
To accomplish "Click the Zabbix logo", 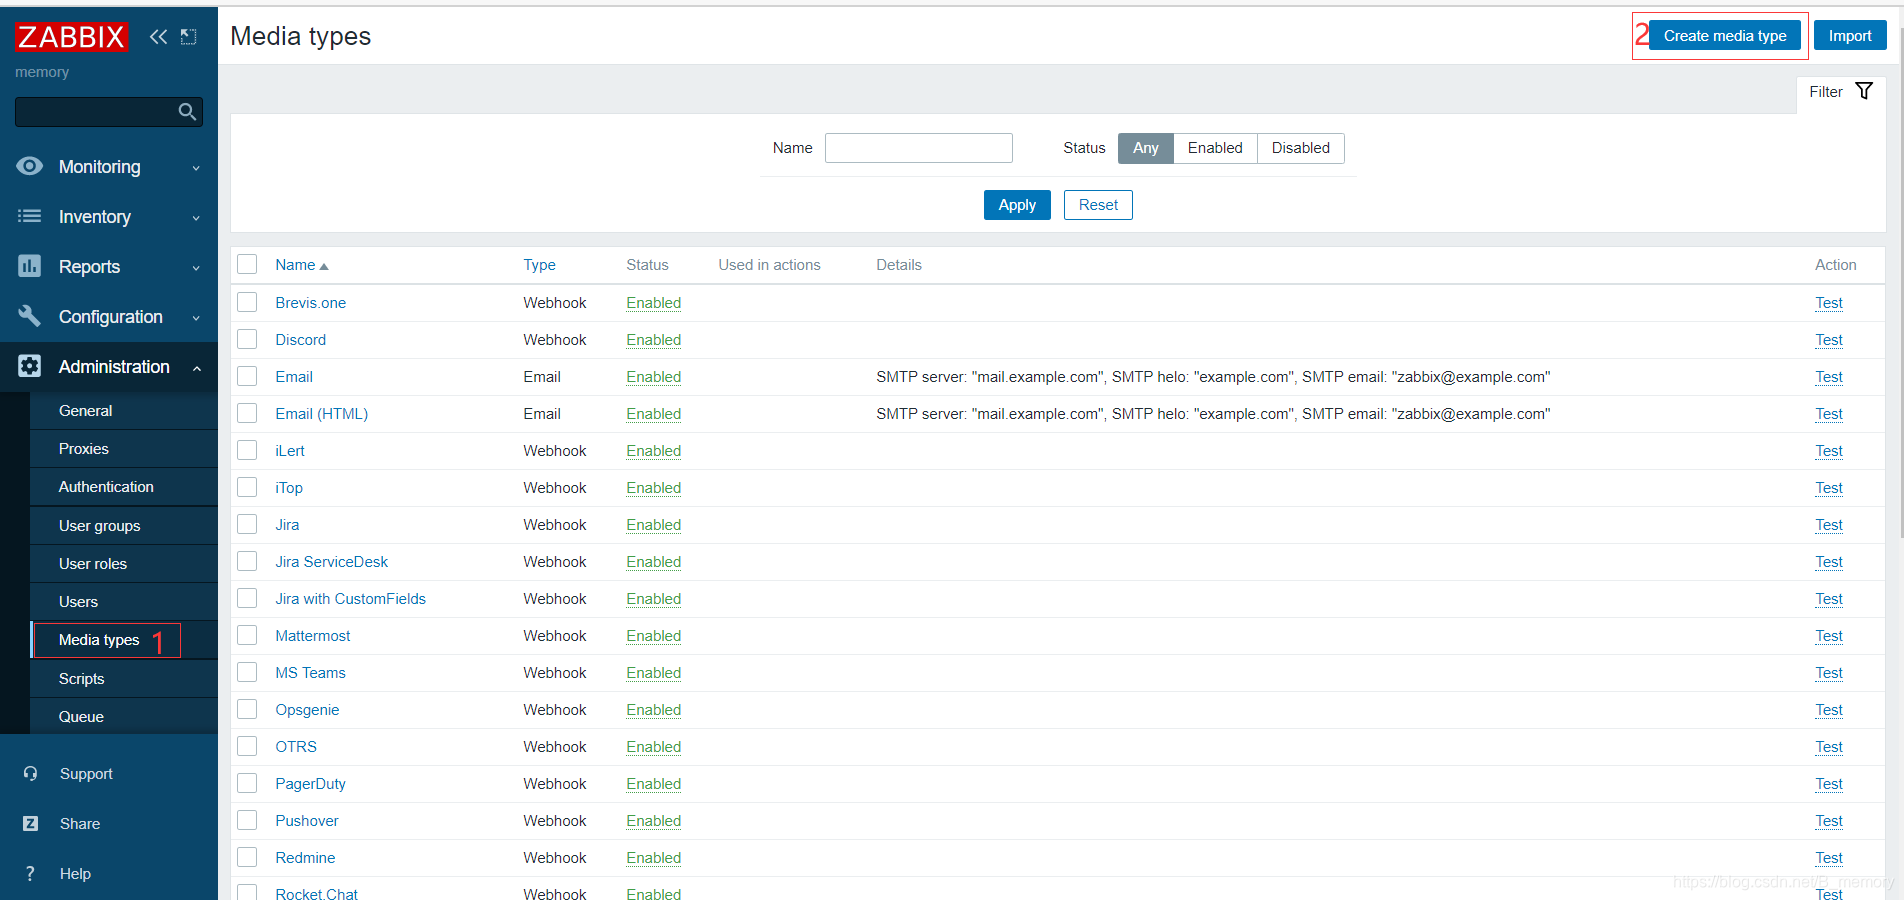I will [71, 37].
